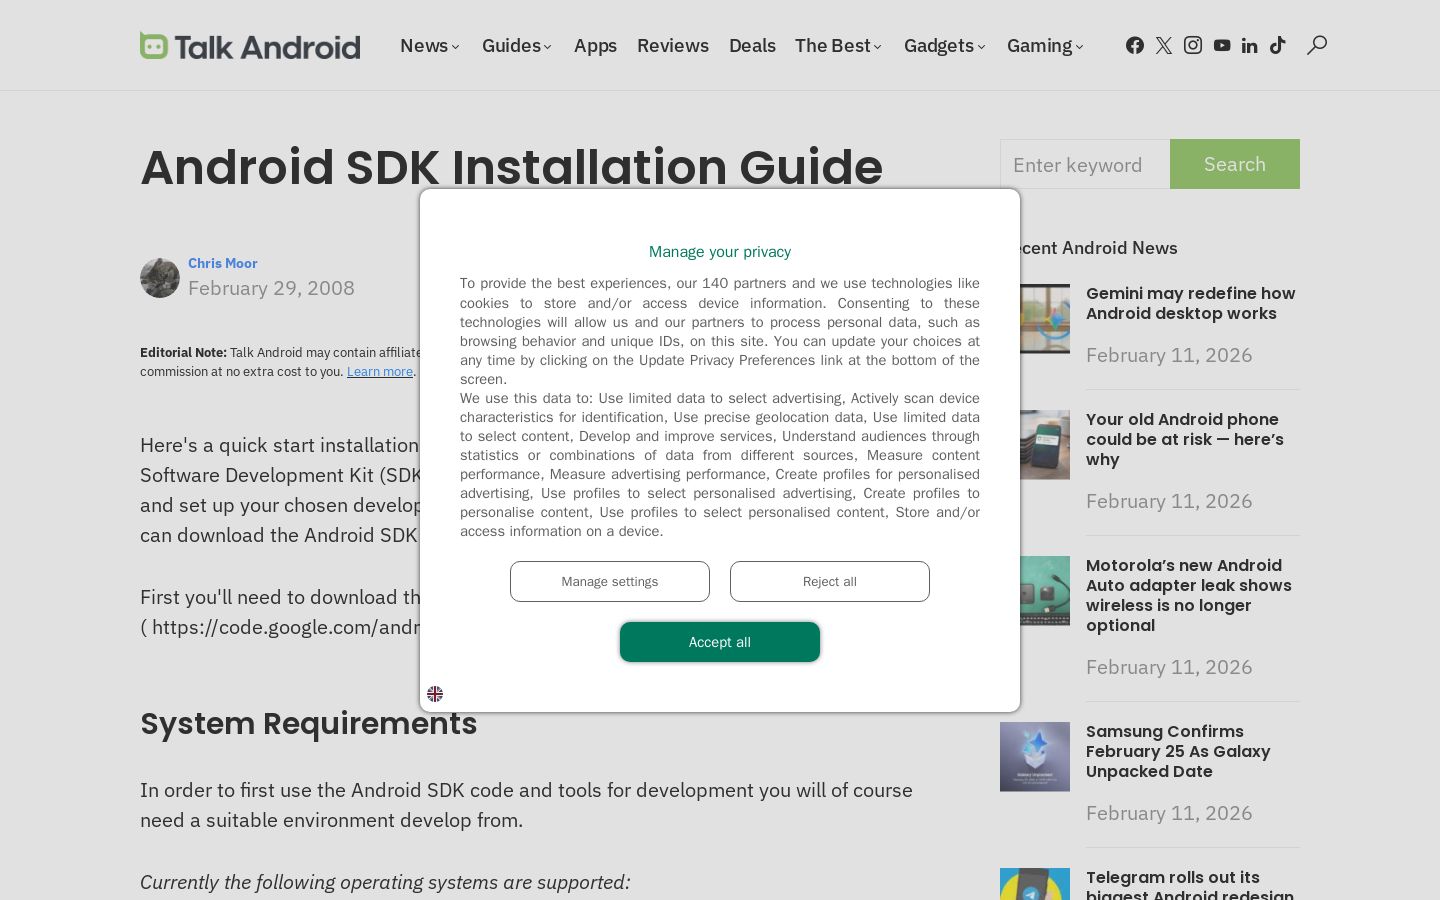Image resolution: width=1440 pixels, height=900 pixels.
Task: Open Talk Android YouTube channel
Action: point(1222,45)
